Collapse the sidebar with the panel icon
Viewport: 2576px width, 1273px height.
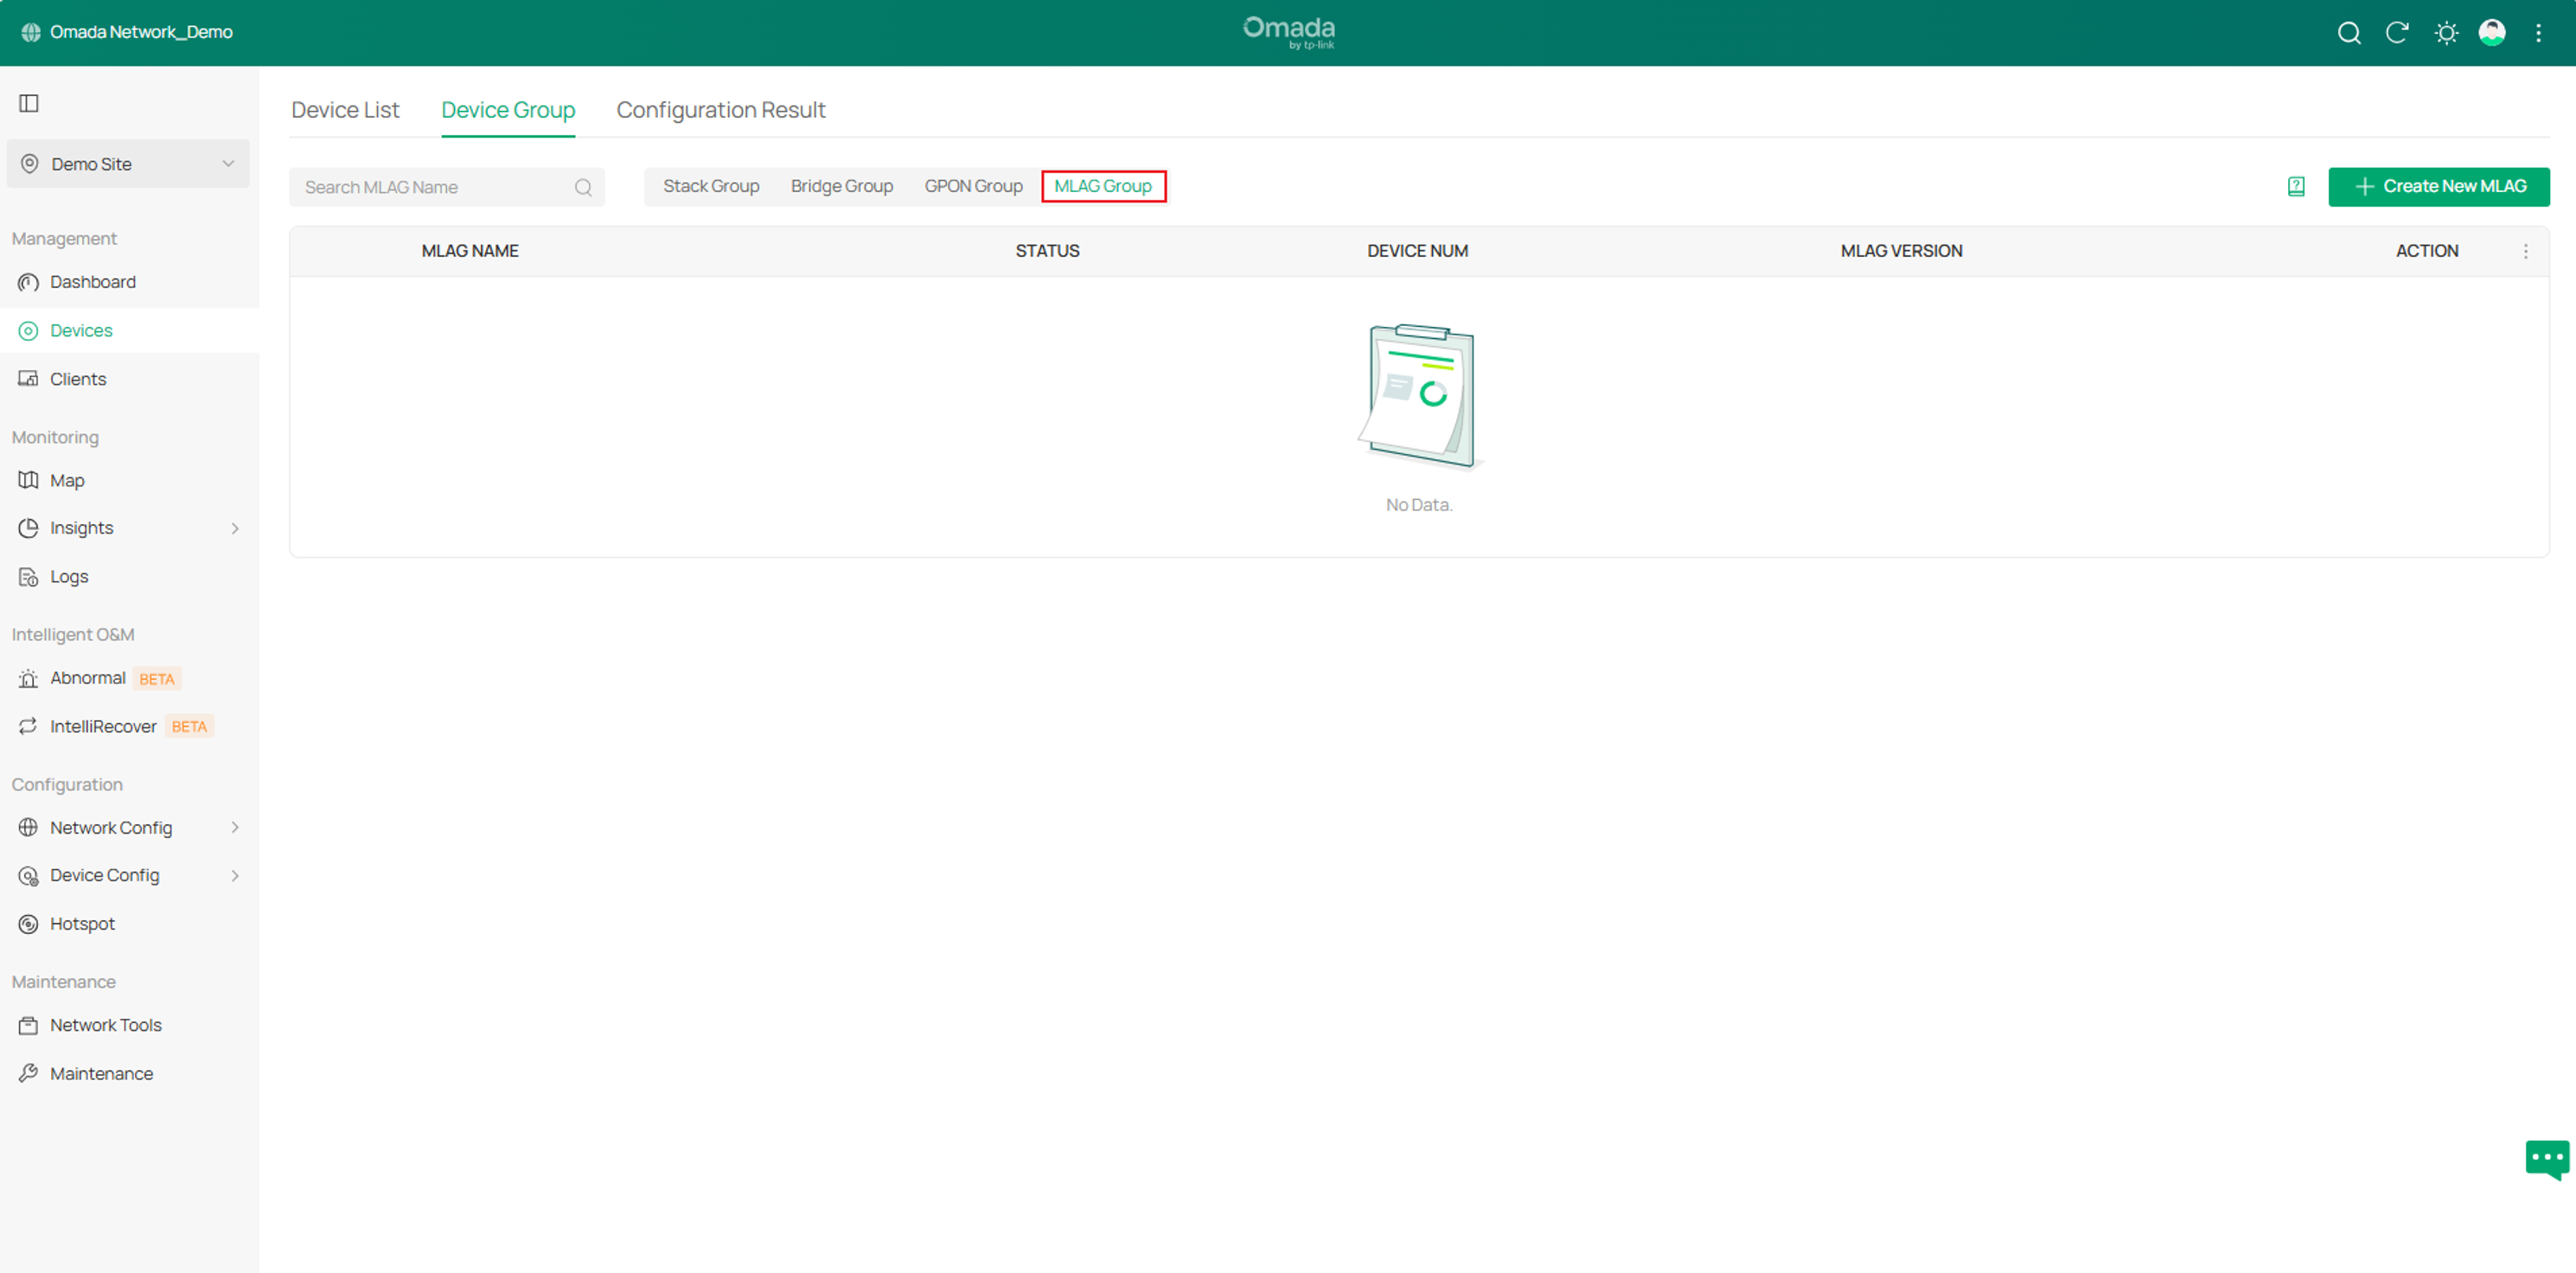click(x=29, y=103)
